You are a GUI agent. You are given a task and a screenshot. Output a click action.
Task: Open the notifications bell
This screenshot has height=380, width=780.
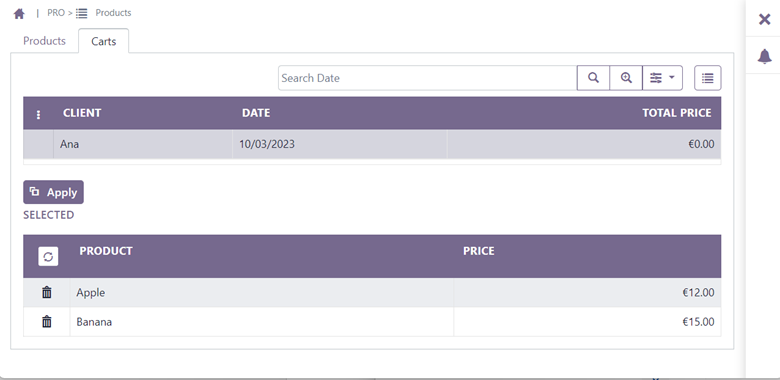click(764, 56)
